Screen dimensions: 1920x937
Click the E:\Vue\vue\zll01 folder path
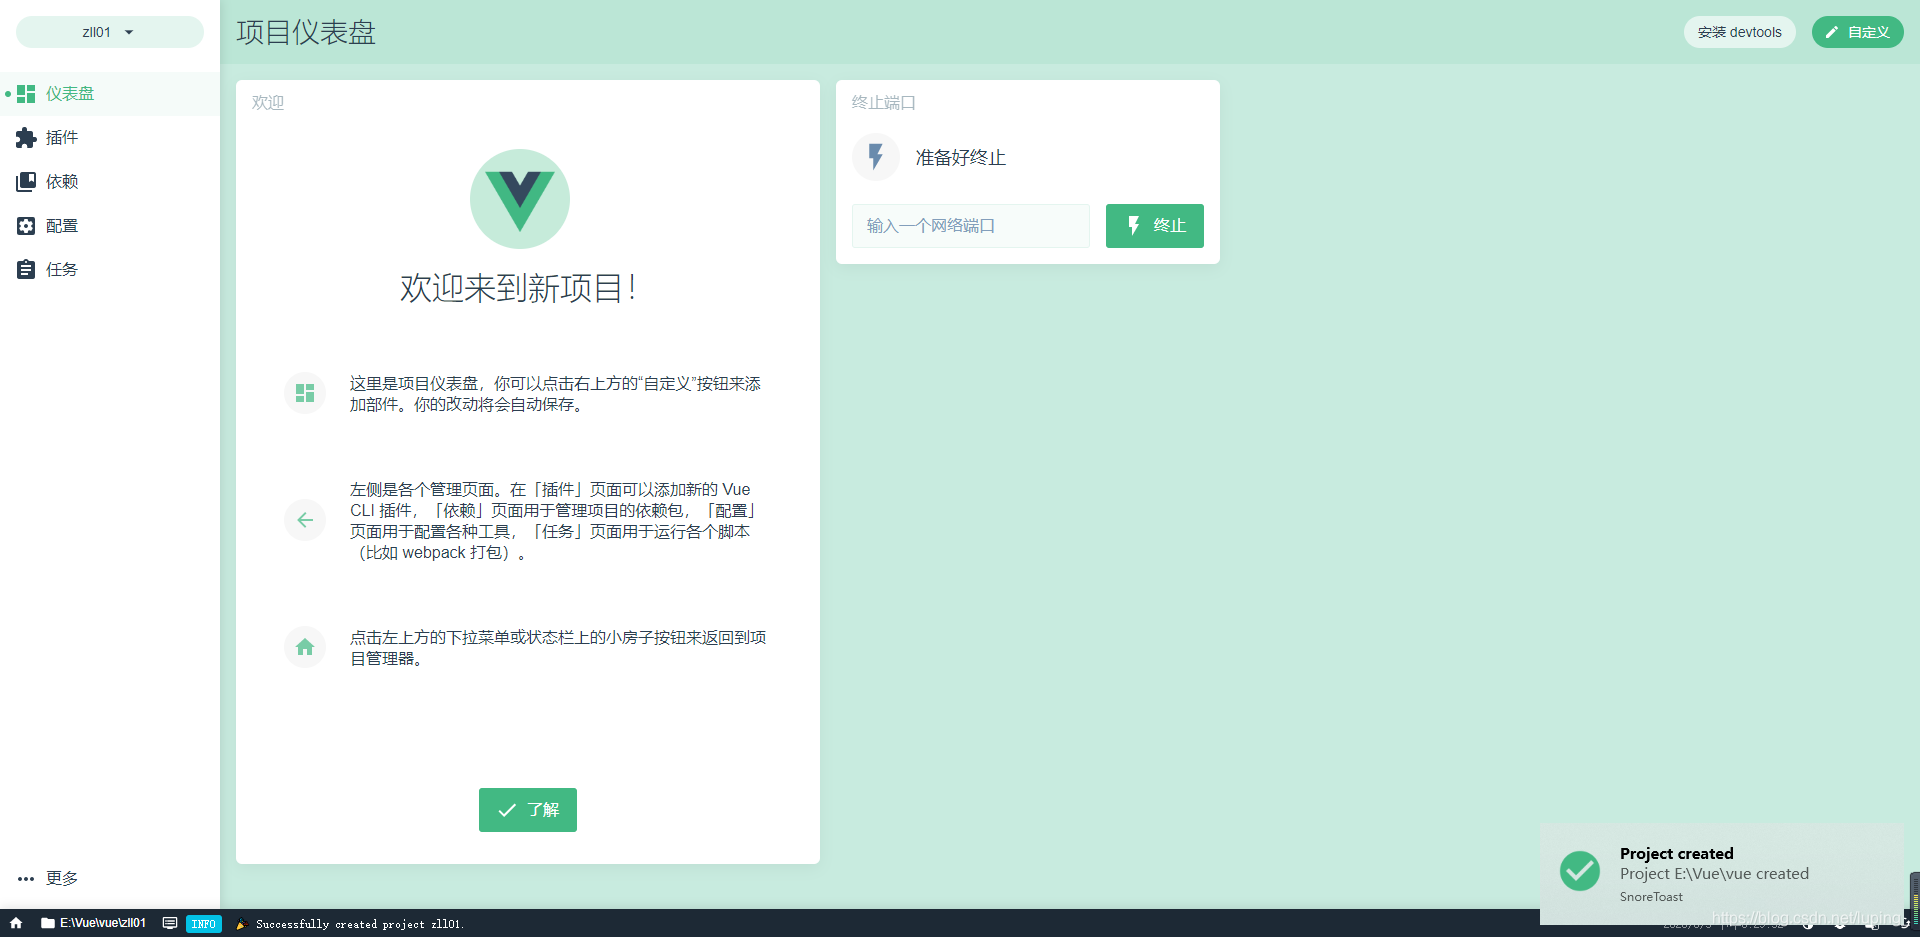[94, 923]
